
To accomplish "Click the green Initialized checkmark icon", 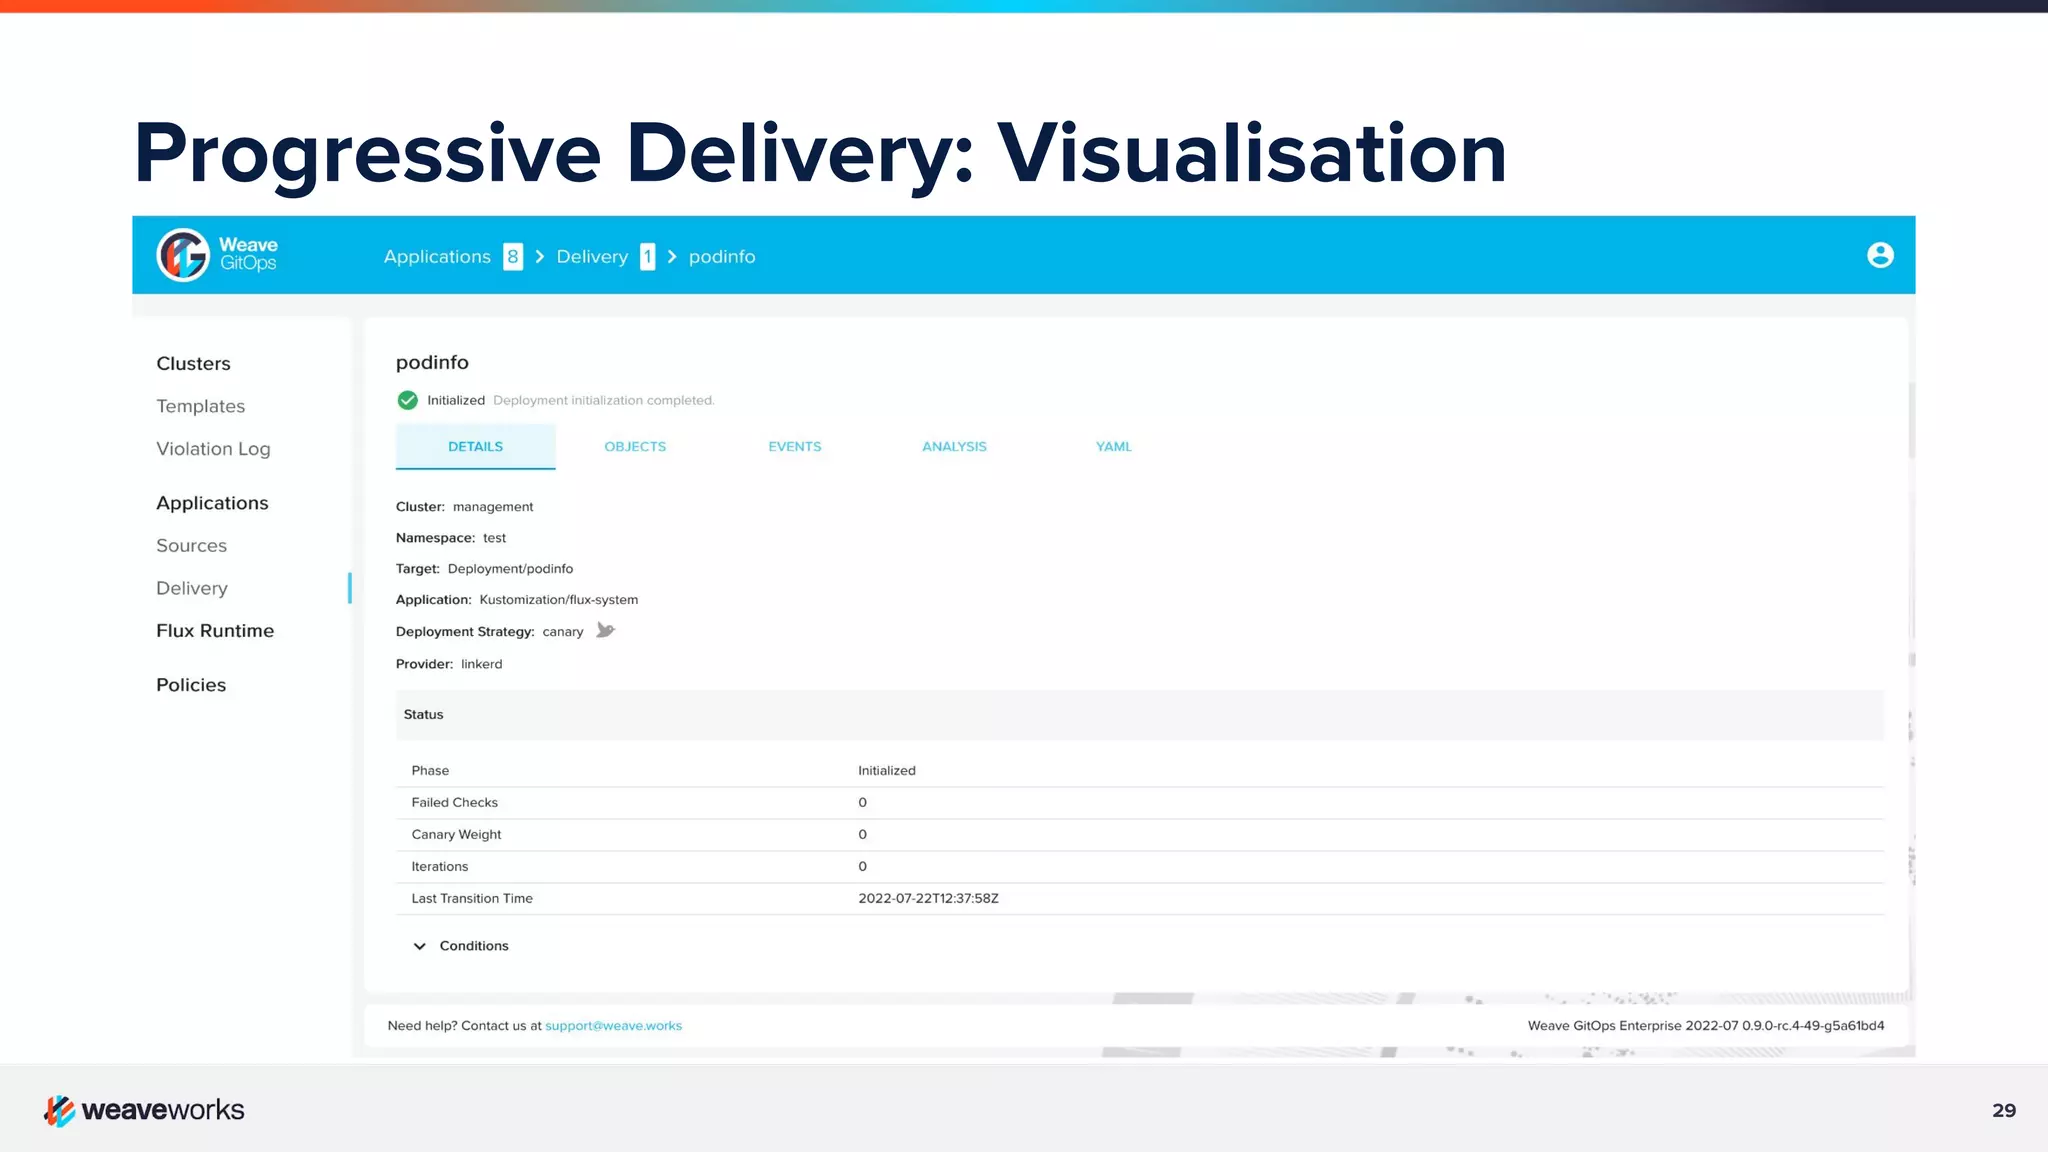I will (x=407, y=400).
